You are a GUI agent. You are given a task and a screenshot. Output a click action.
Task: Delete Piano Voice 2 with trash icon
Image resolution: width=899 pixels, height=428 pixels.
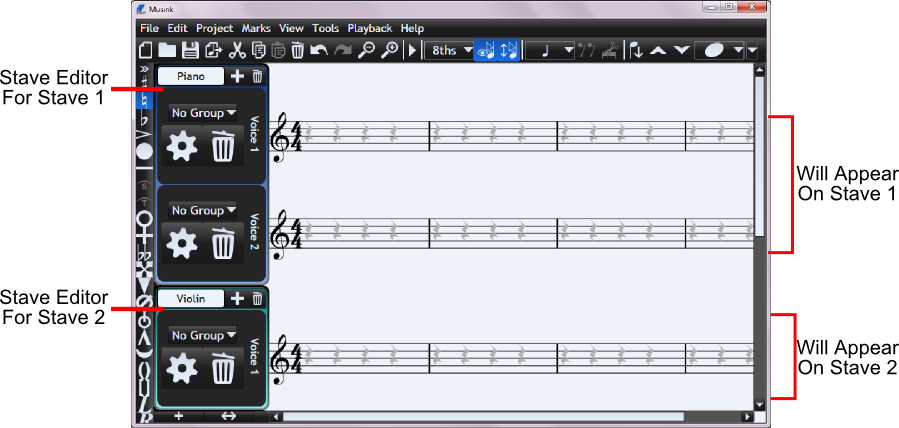(x=223, y=245)
